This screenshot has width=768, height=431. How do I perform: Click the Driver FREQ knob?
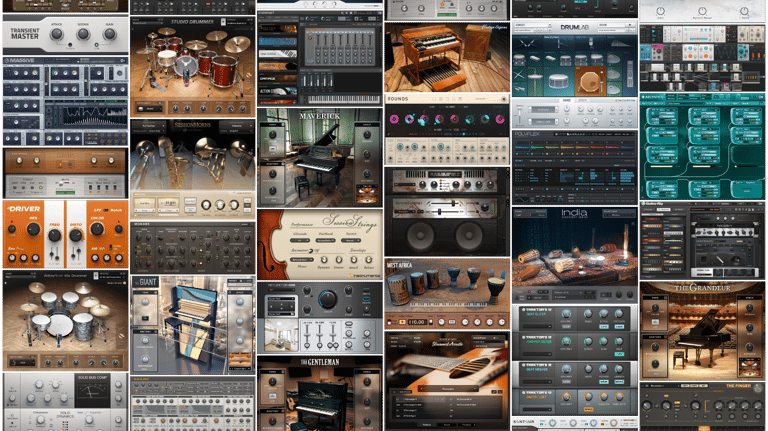click(54, 235)
